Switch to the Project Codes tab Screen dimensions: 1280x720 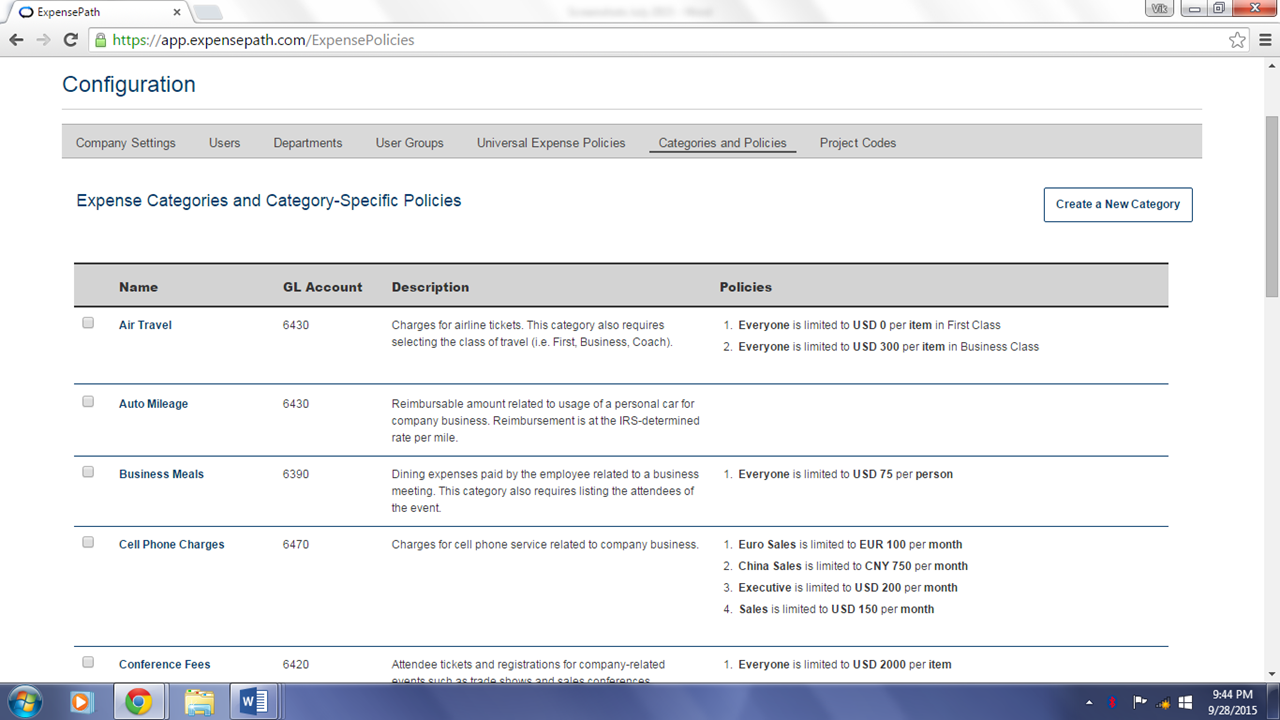tap(858, 143)
